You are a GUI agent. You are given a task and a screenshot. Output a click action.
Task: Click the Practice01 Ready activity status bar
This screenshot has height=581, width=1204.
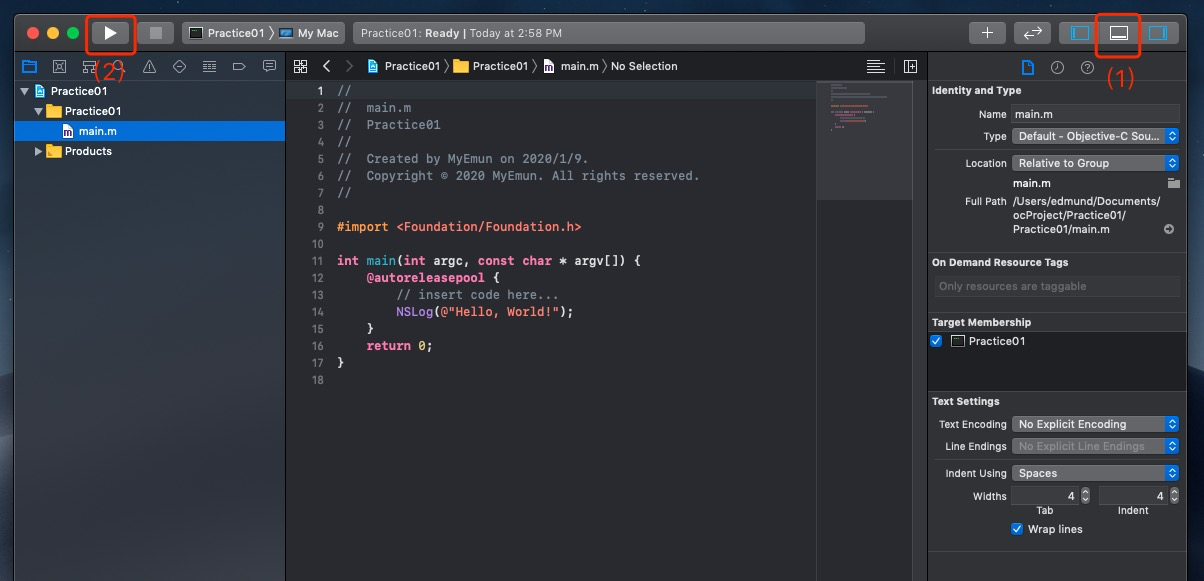click(x=608, y=33)
